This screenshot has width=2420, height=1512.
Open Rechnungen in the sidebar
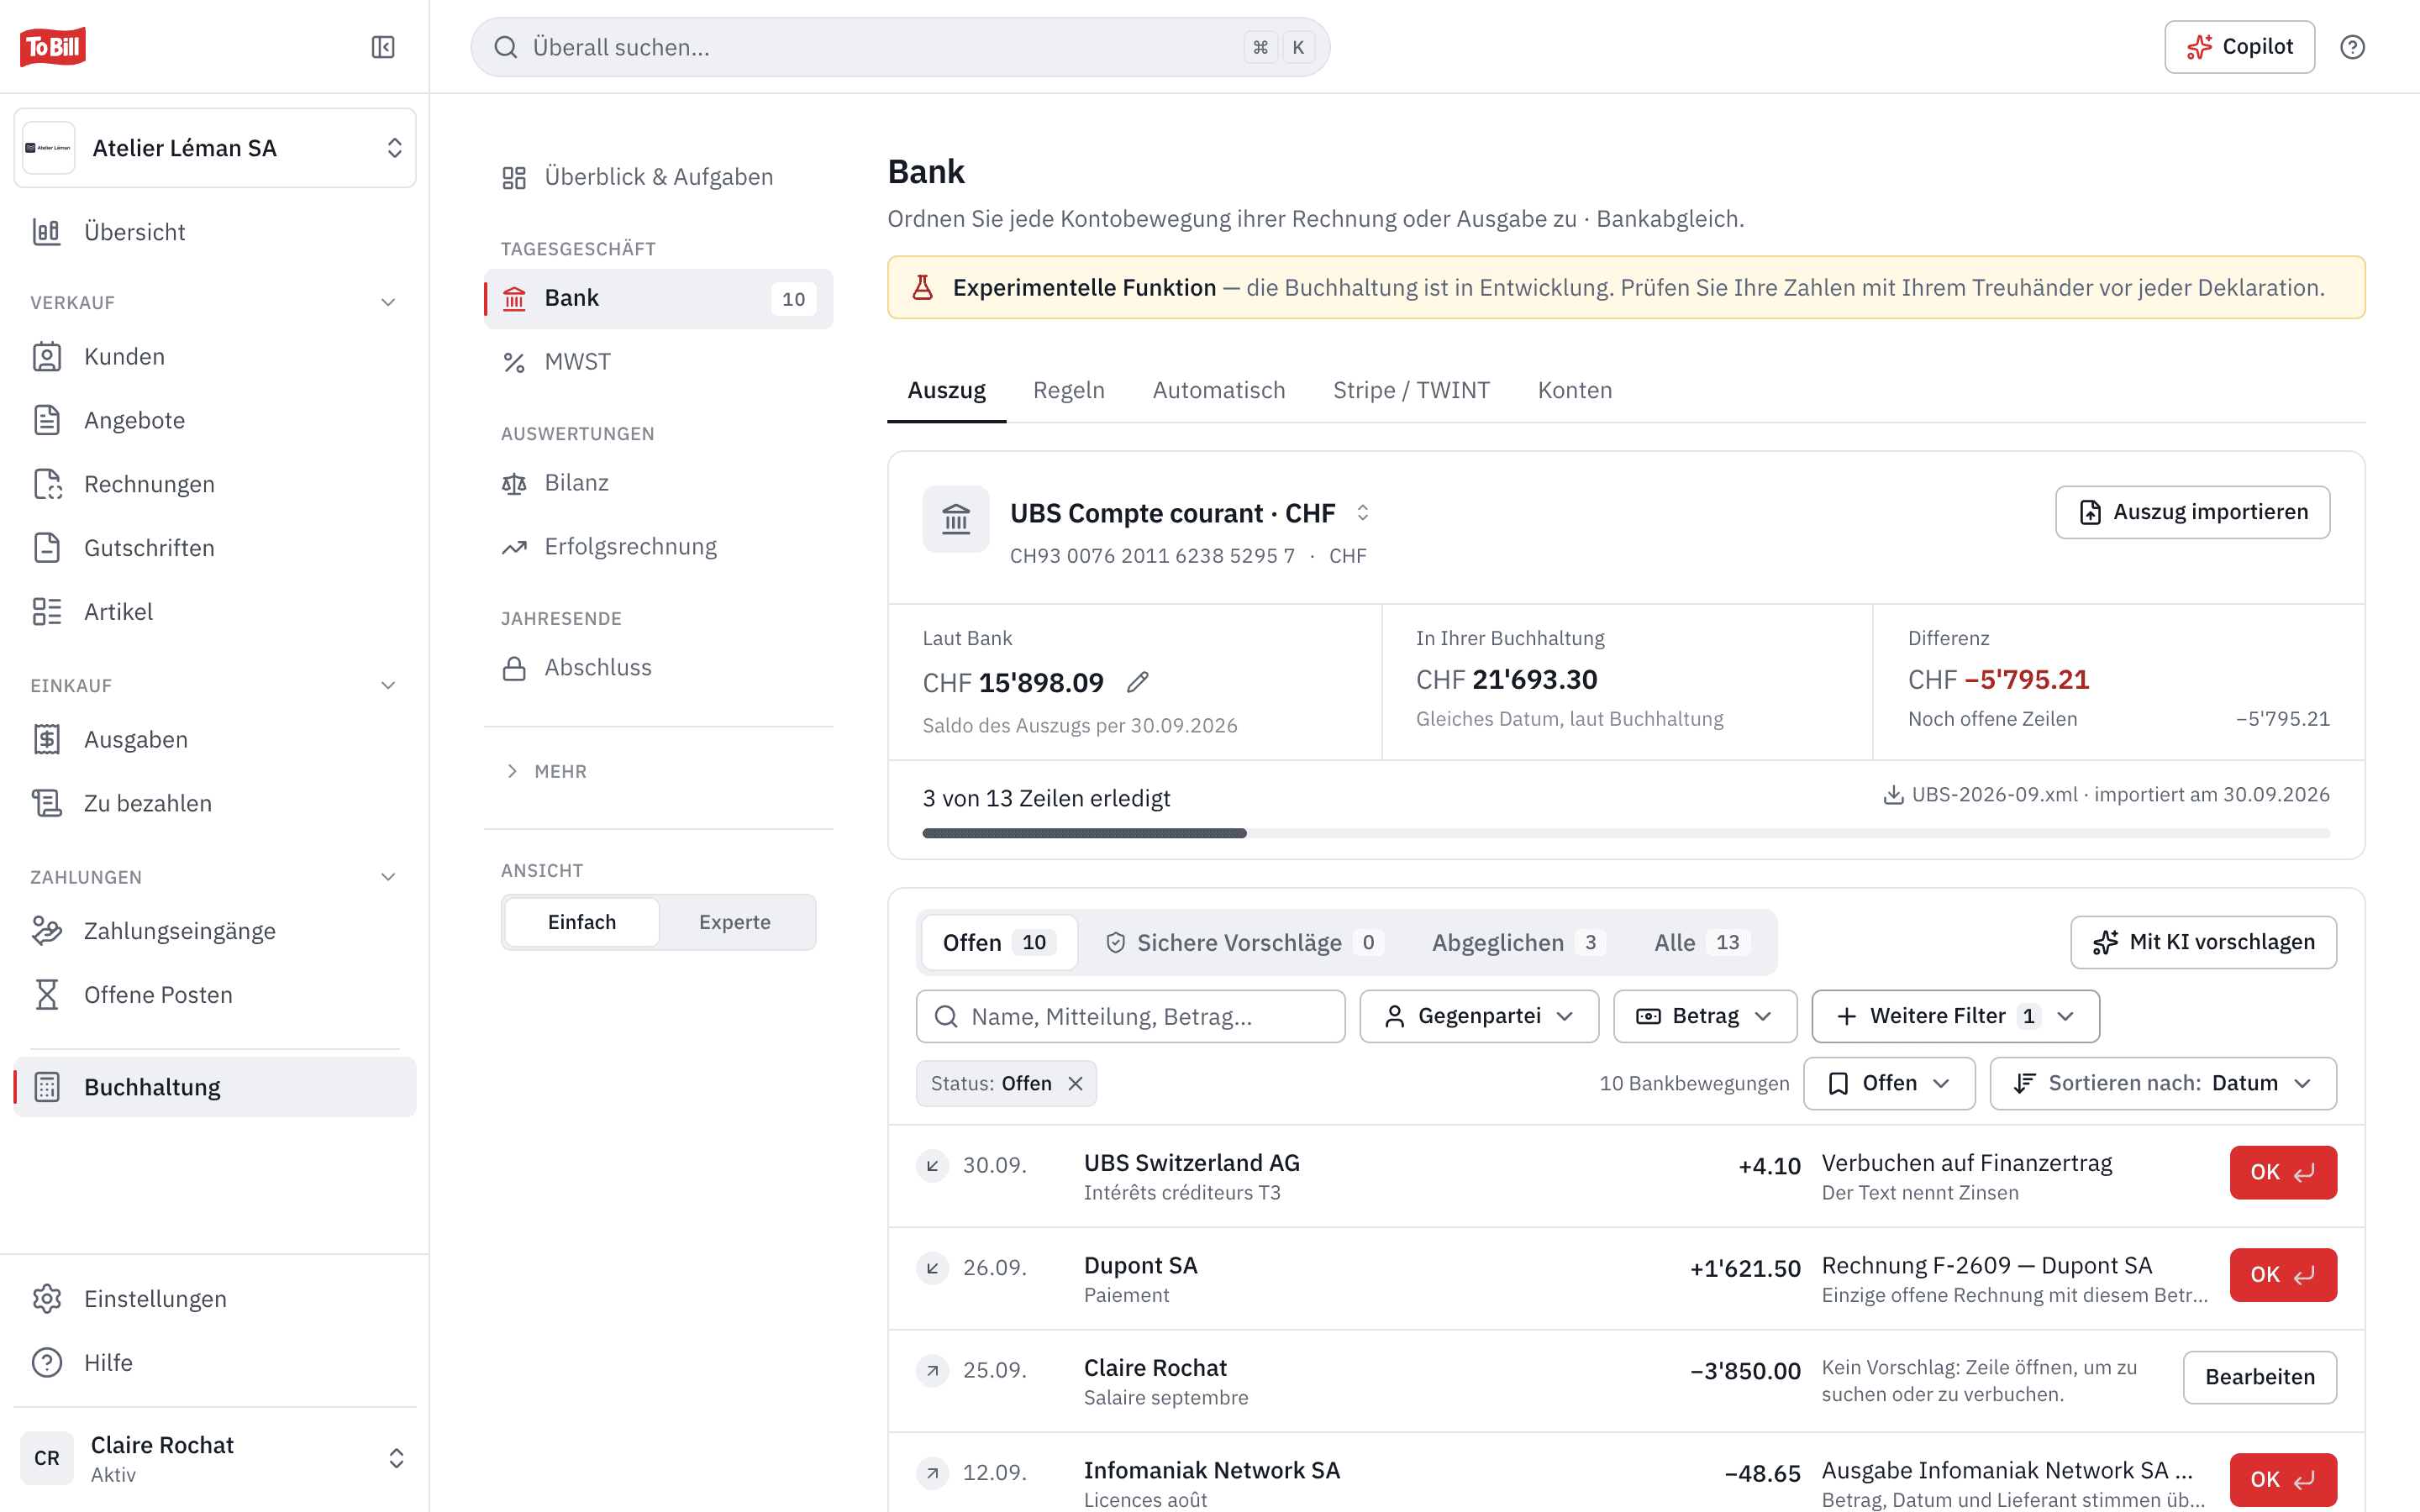coord(215,484)
